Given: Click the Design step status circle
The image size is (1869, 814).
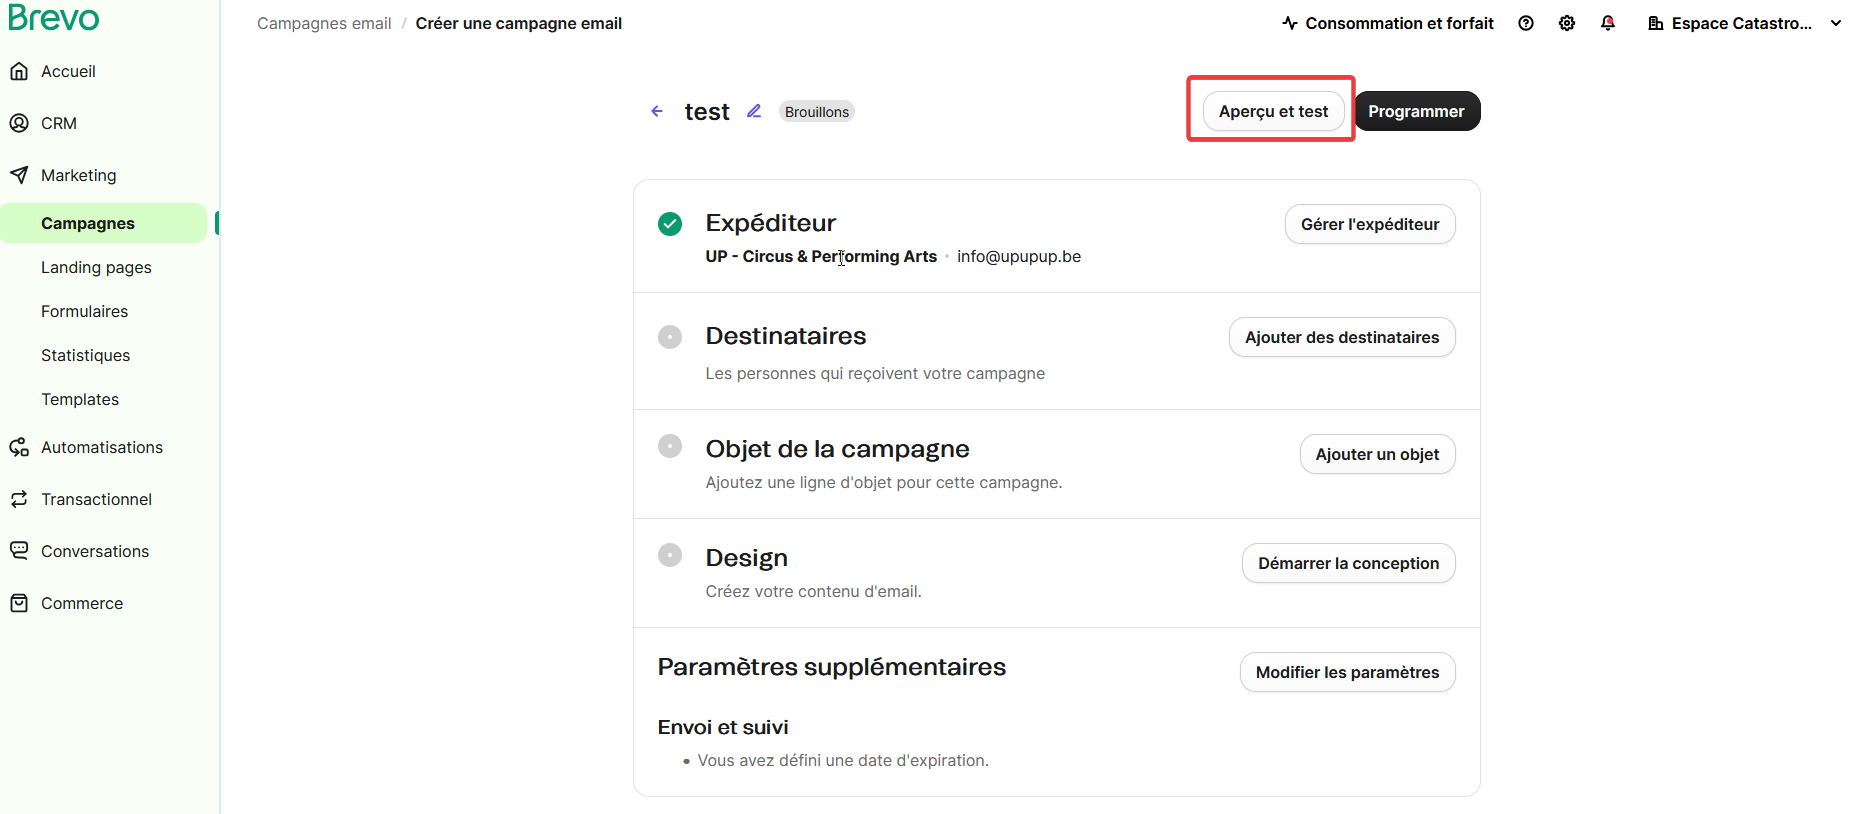Looking at the screenshot, I should 670,555.
